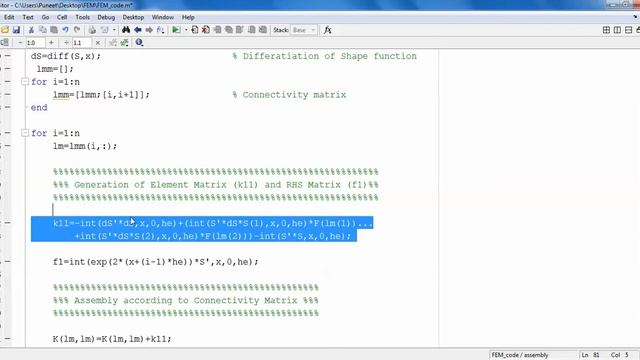Toggle breakpoint dash on f1=int(exp line
The height and width of the screenshot is (360, 640).
[8, 262]
